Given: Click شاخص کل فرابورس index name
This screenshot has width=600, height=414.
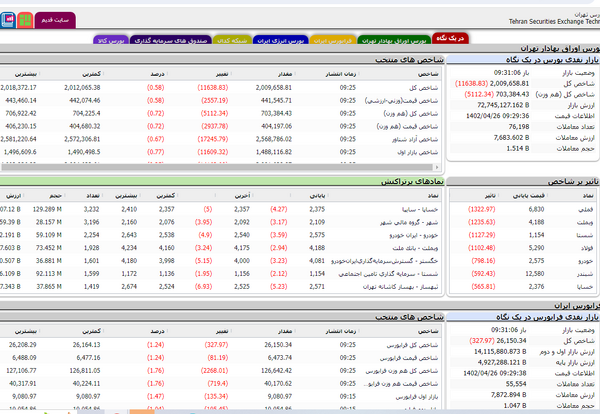Looking at the screenshot, I should 412,345.
